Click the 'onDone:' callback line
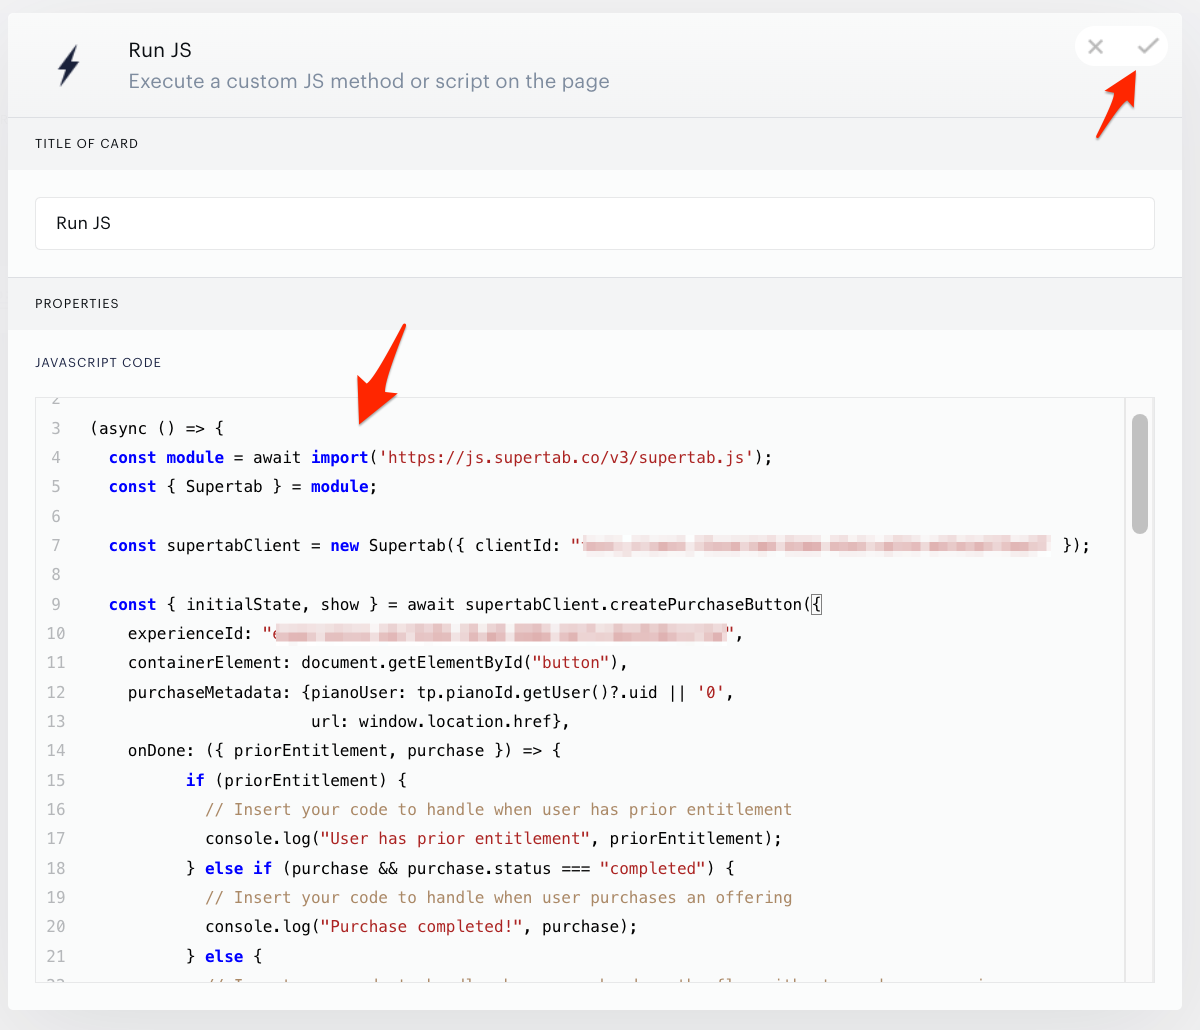The image size is (1200, 1030). pyautogui.click(x=345, y=750)
